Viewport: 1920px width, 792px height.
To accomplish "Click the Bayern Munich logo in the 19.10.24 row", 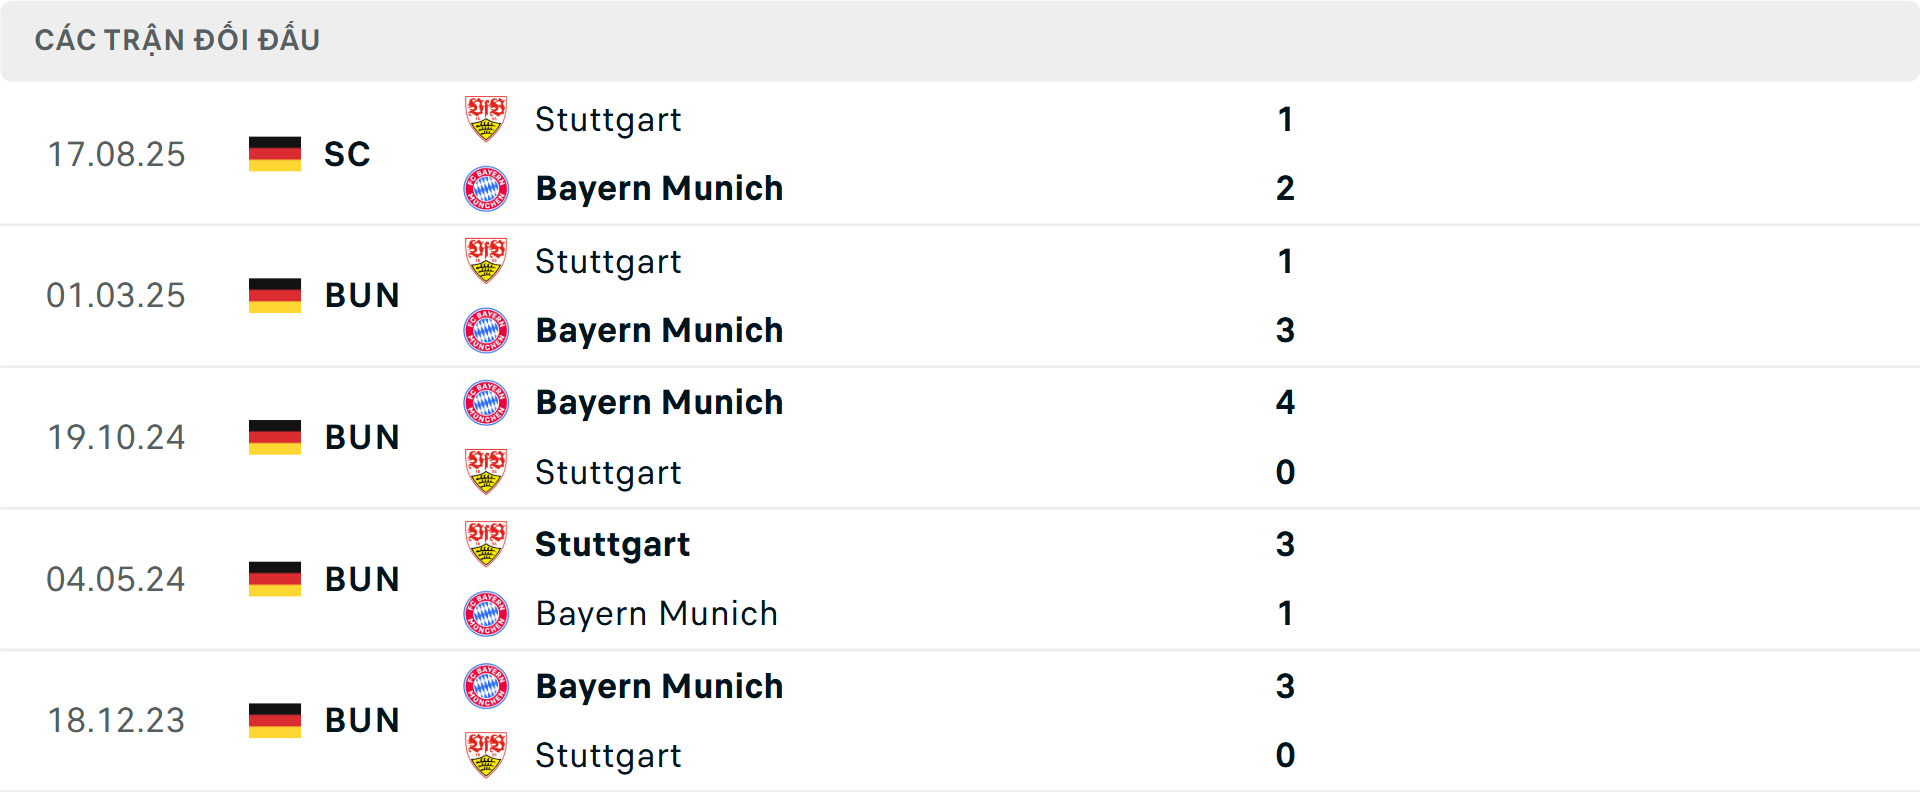I will click(486, 402).
